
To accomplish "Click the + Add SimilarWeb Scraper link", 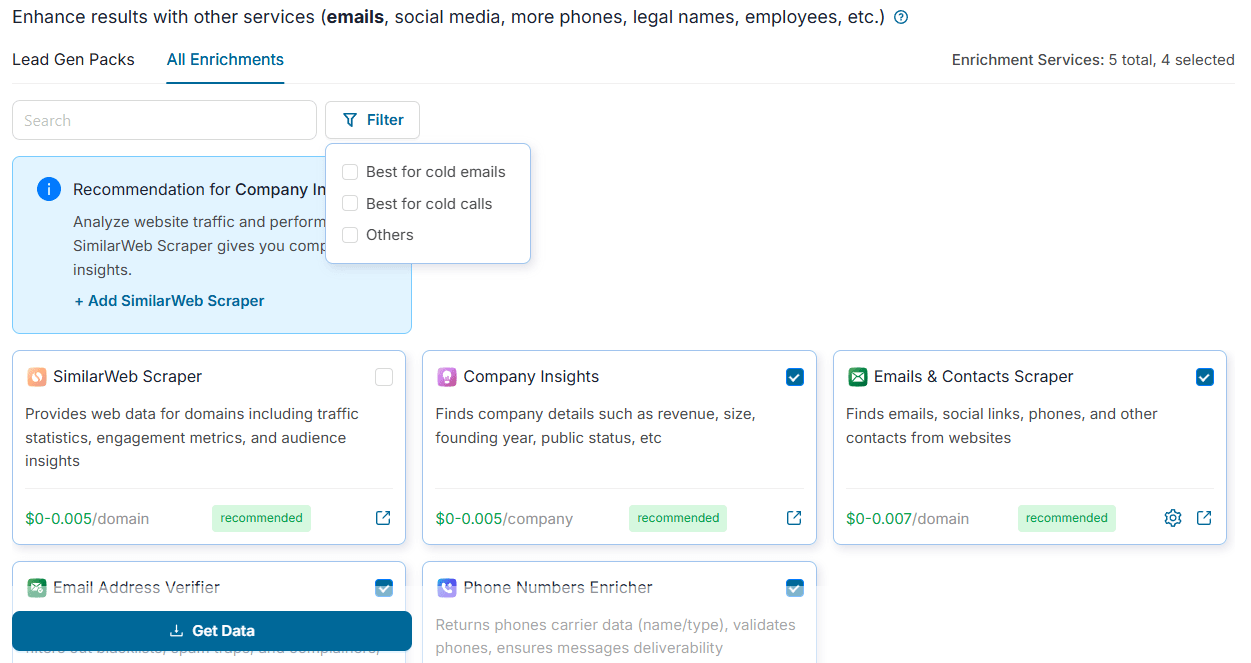I will coord(169,301).
